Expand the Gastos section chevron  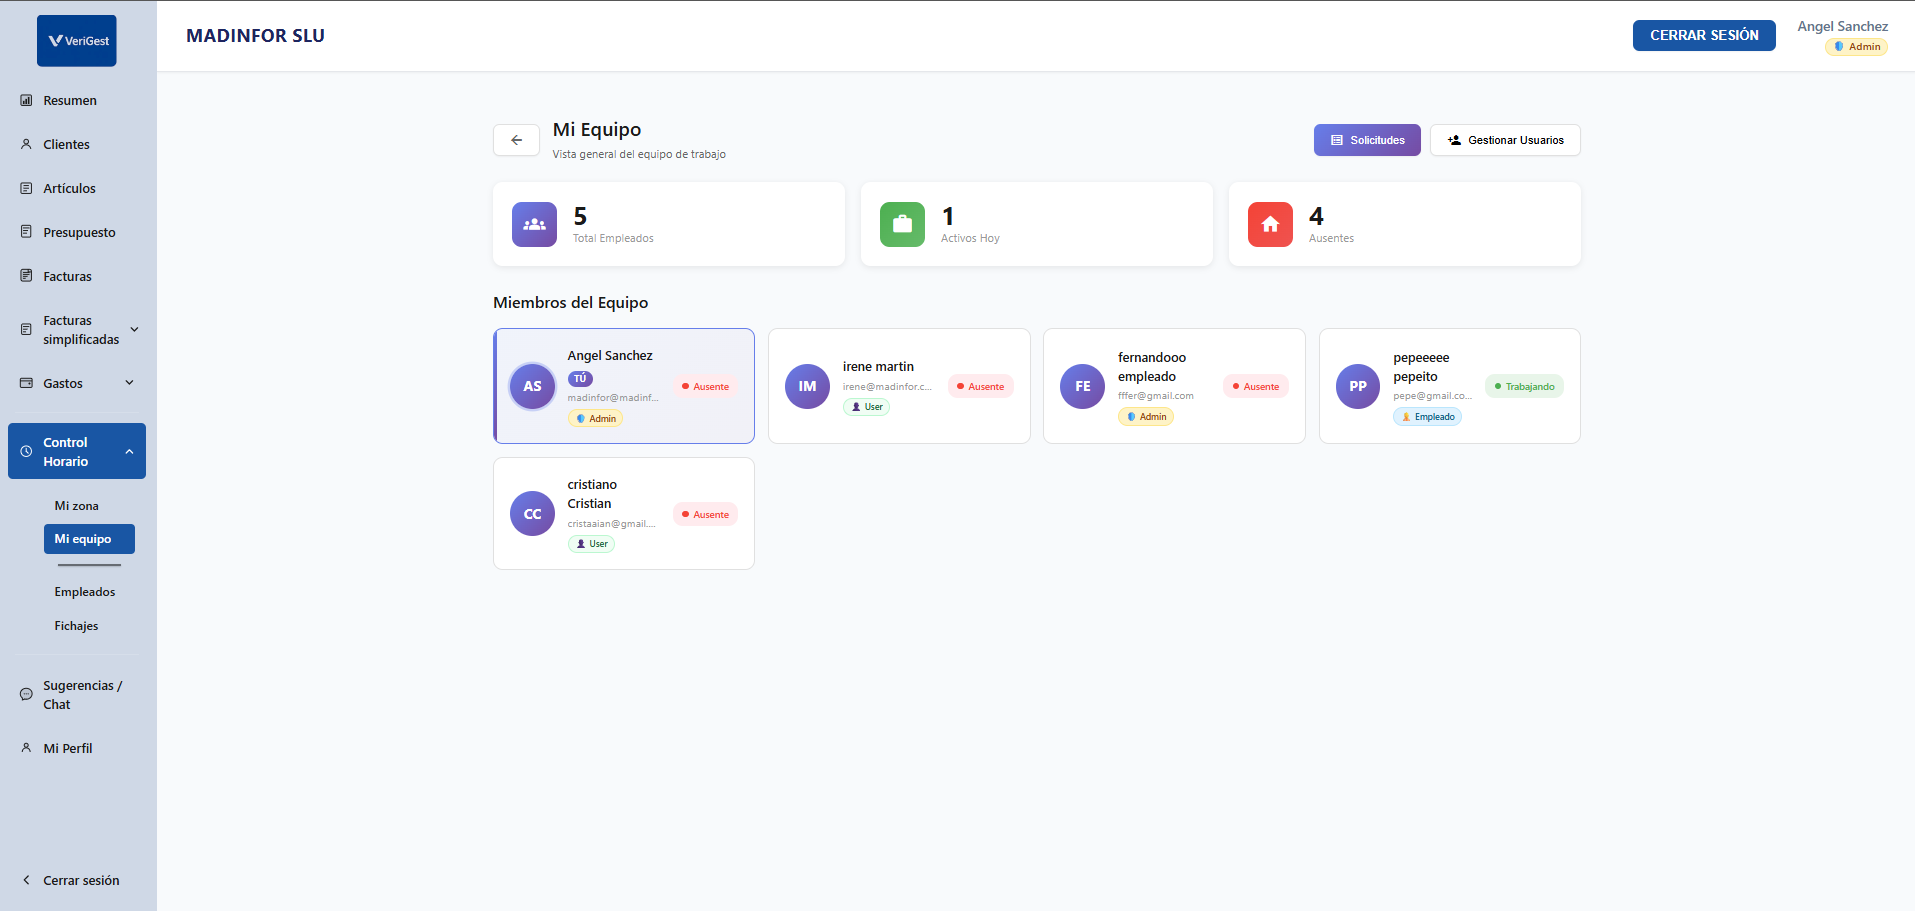128,382
